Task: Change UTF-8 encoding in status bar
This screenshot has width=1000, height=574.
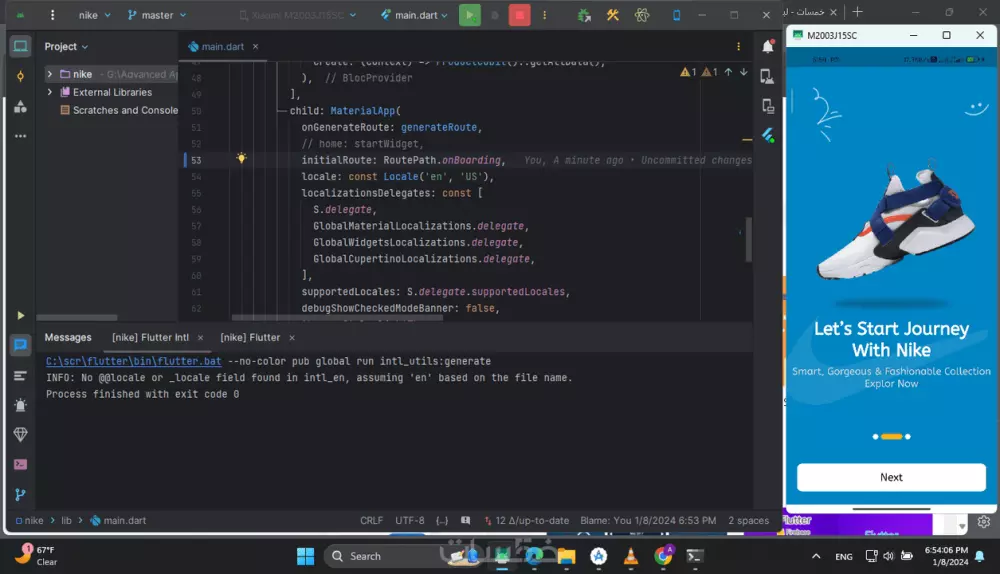Action: [409, 520]
